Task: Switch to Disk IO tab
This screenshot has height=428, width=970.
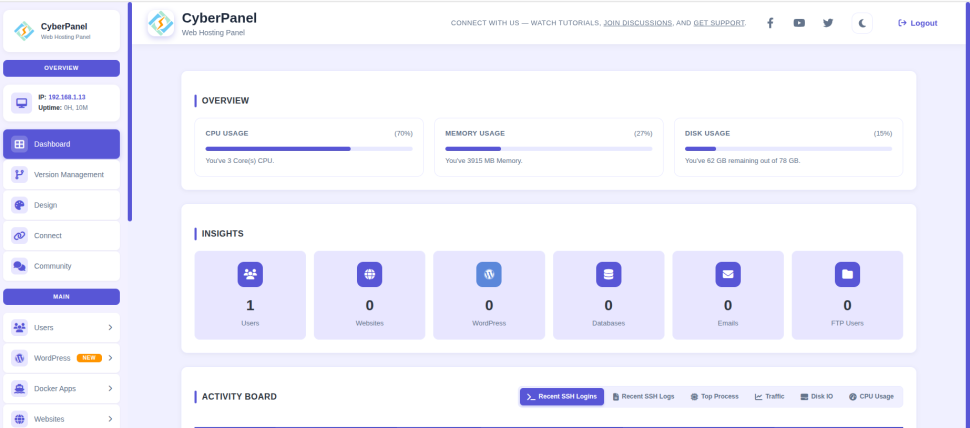Action: click(x=817, y=396)
